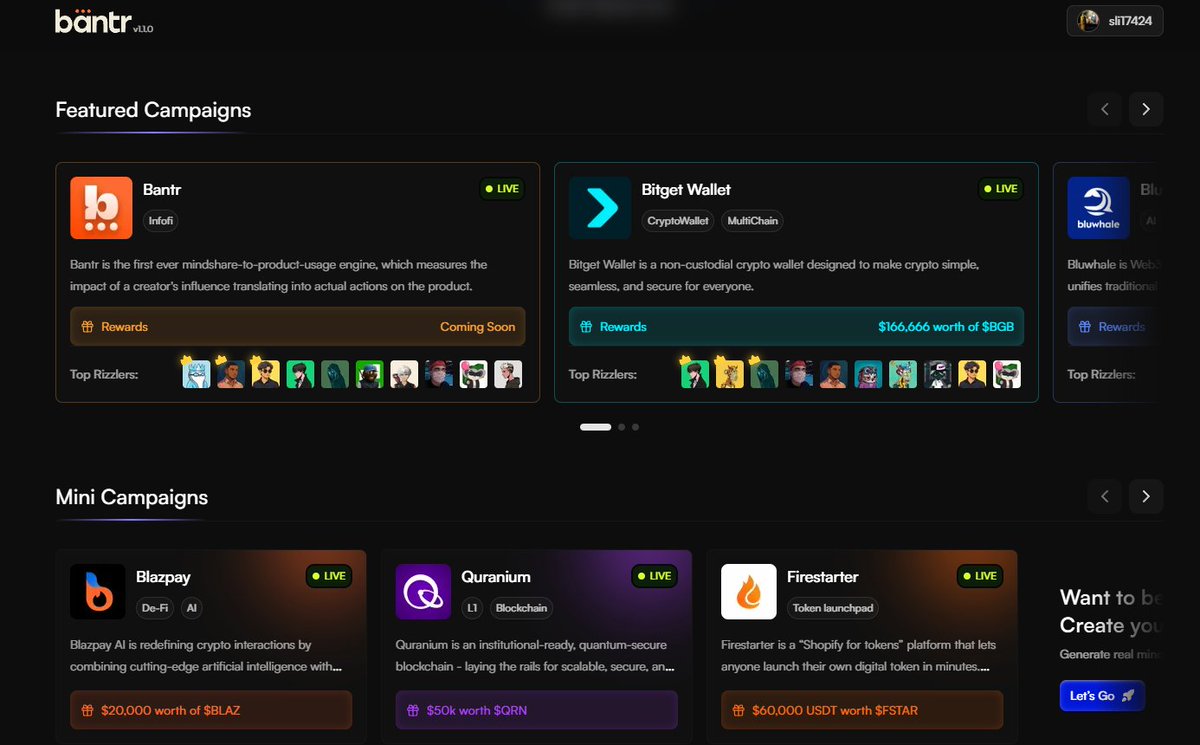1200x745 pixels.
Task: Click first crowned Bitget top rizzler avatar
Action: click(695, 373)
